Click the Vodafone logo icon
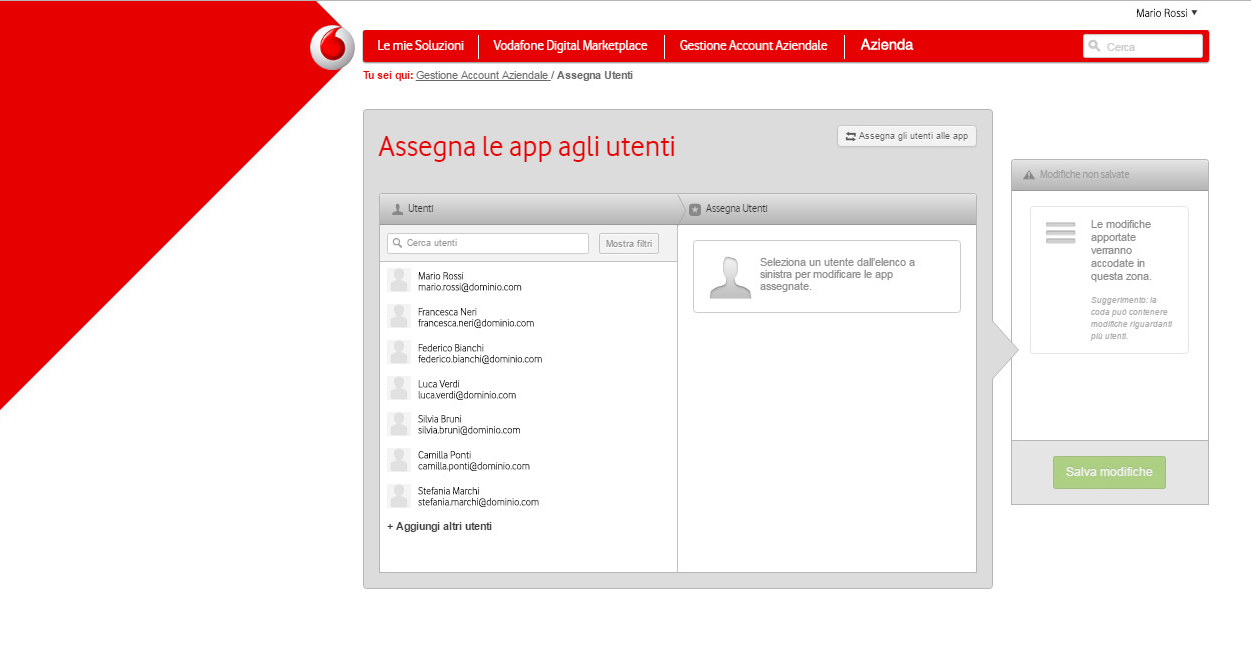 pyautogui.click(x=332, y=47)
